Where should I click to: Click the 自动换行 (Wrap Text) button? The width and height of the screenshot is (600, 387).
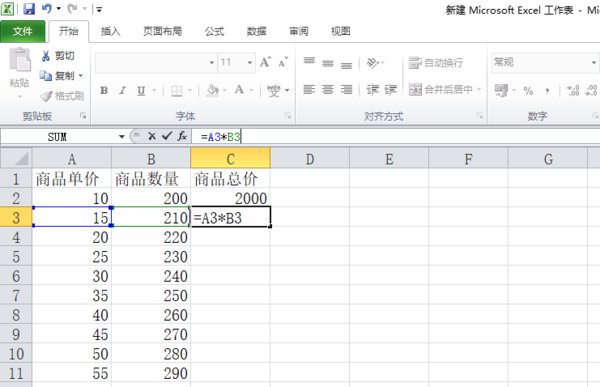[x=435, y=62]
